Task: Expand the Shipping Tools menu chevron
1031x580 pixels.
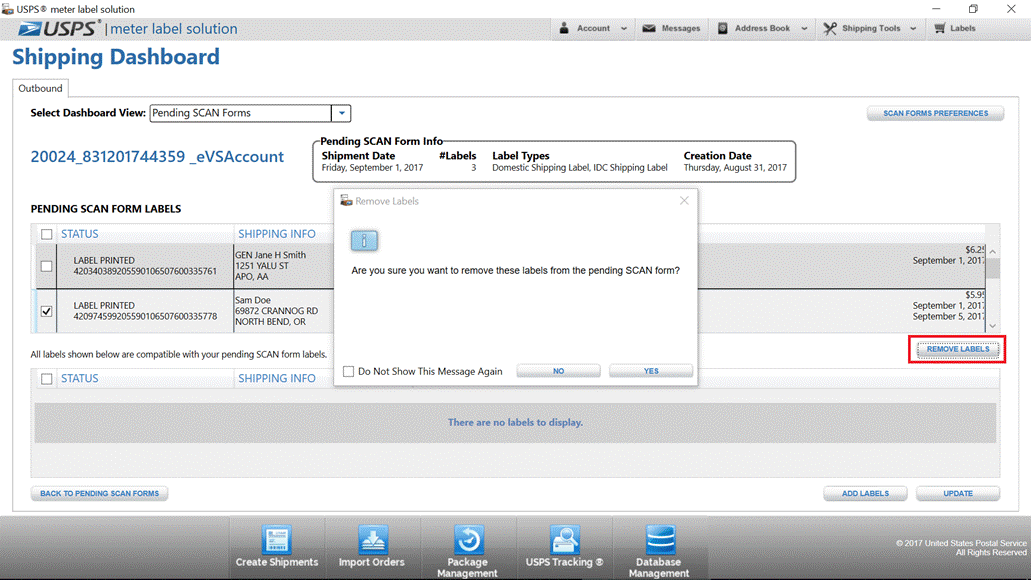Action: 913,29
